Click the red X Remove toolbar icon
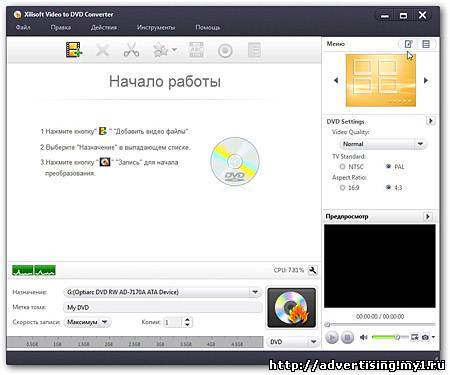Screen dimensions: 450x375 point(102,51)
